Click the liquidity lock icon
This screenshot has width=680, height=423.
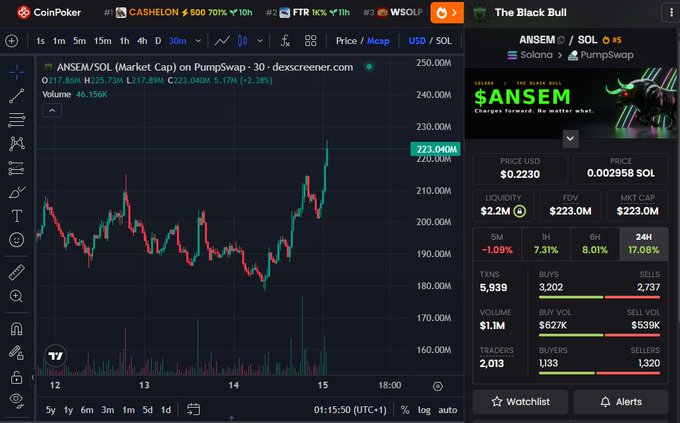520,211
